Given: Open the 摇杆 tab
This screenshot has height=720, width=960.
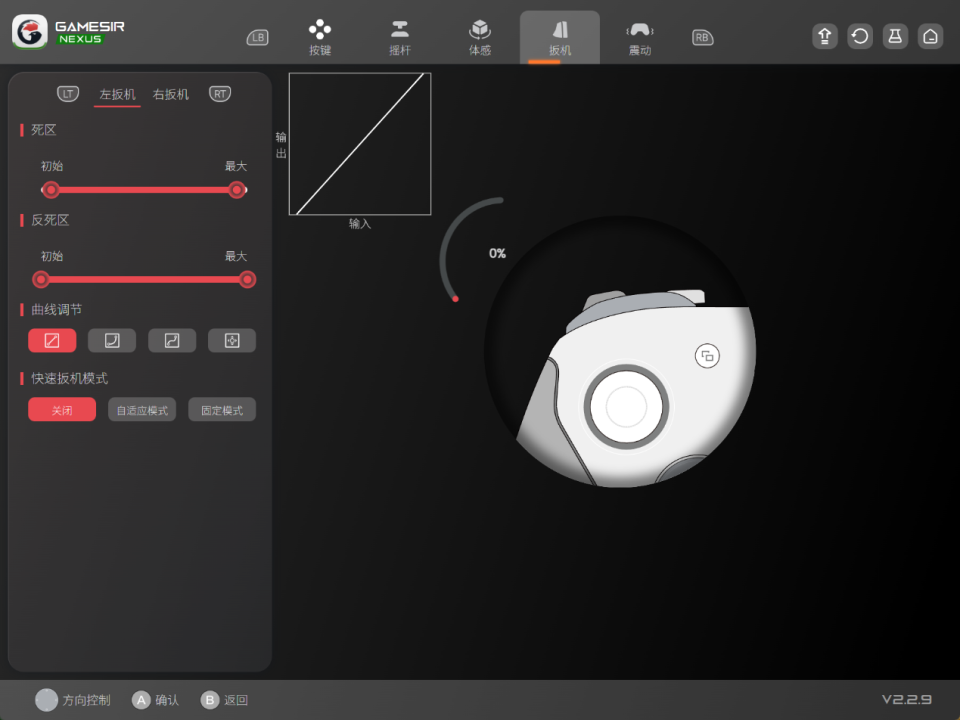Looking at the screenshot, I should click(400, 38).
